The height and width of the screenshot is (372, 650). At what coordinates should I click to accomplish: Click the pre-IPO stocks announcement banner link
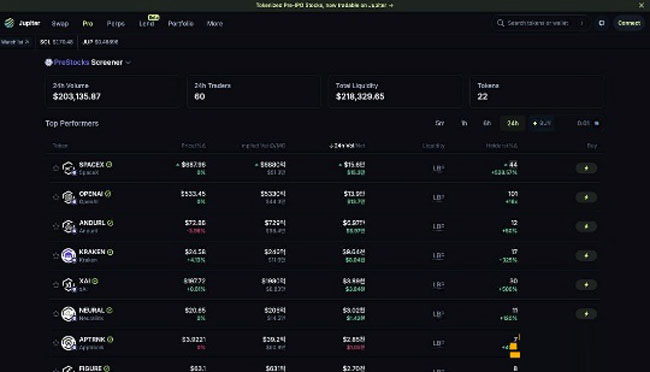(x=325, y=5)
